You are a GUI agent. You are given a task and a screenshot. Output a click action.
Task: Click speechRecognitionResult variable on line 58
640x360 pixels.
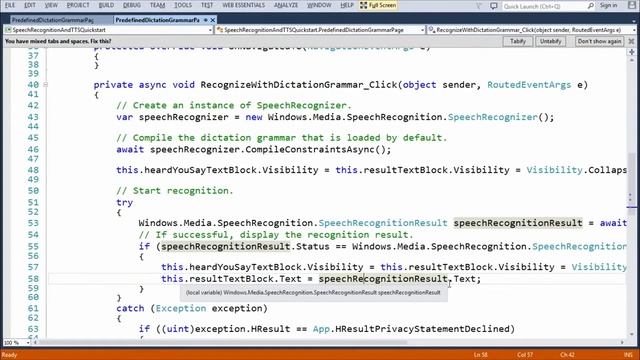click(x=383, y=279)
